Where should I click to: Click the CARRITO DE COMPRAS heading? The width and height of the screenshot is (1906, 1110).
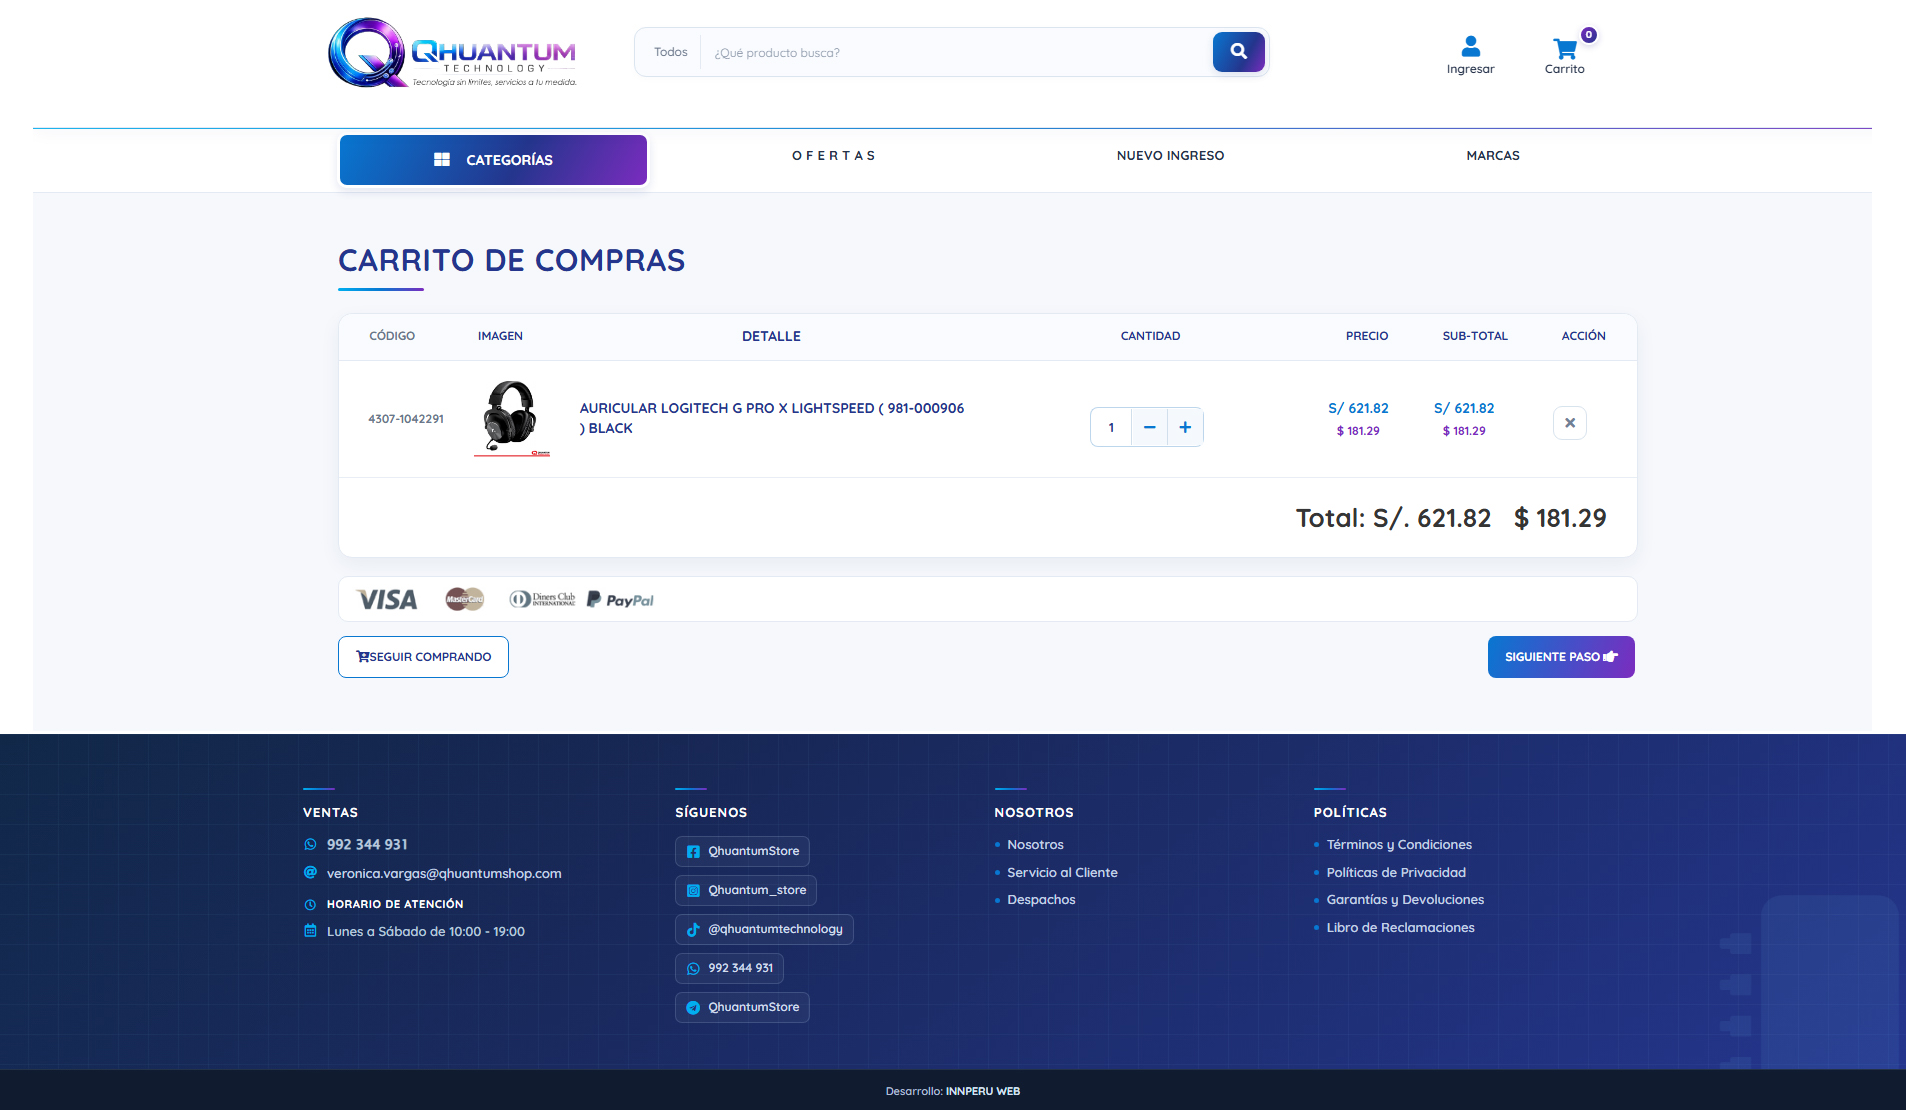[x=511, y=261]
